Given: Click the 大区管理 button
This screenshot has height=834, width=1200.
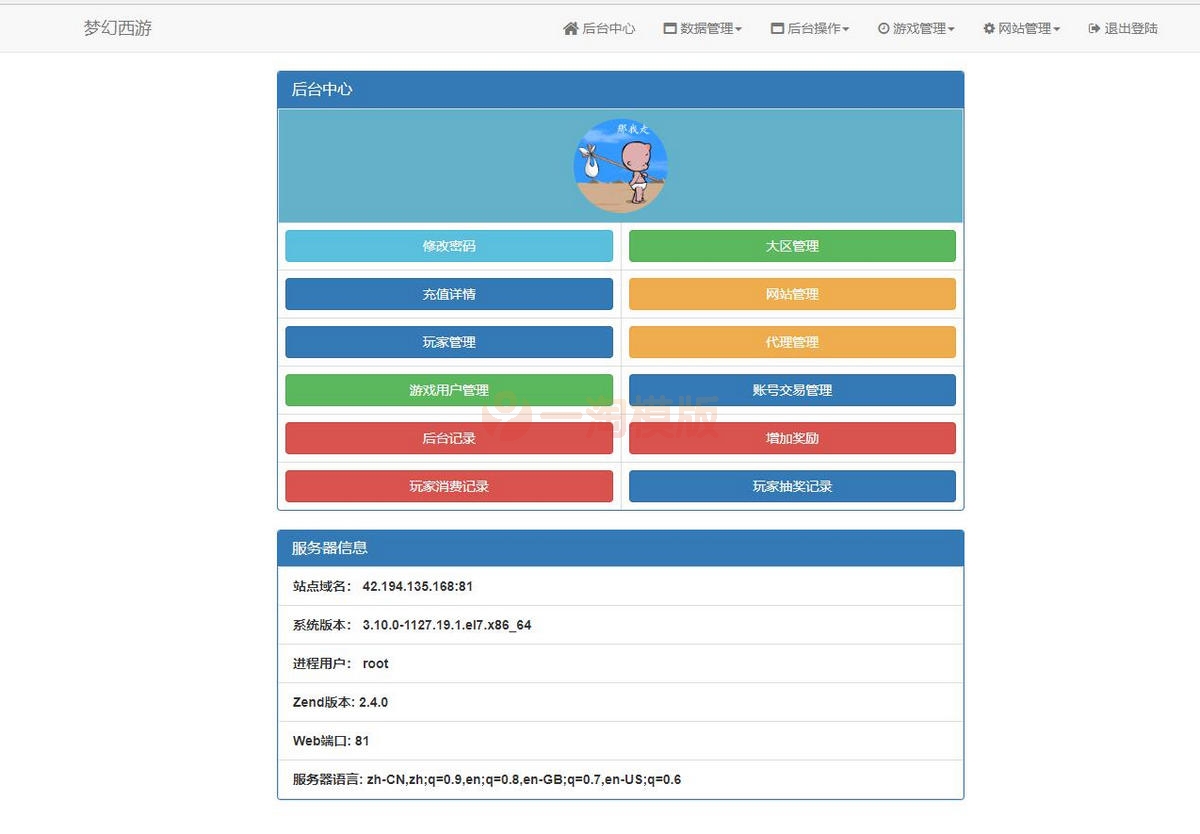Looking at the screenshot, I should click(x=792, y=245).
